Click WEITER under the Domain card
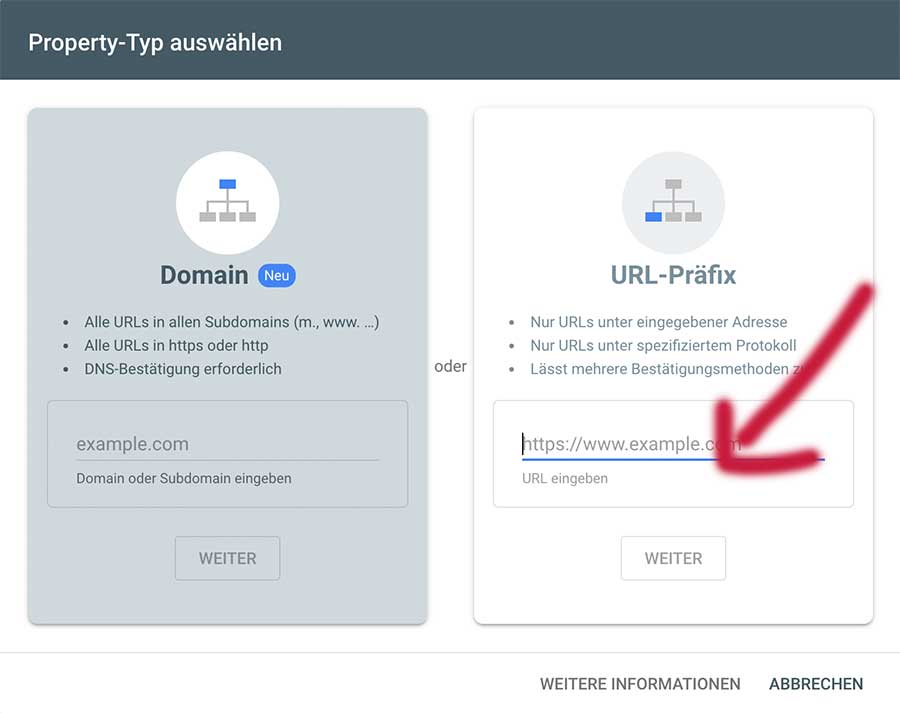 click(227, 558)
